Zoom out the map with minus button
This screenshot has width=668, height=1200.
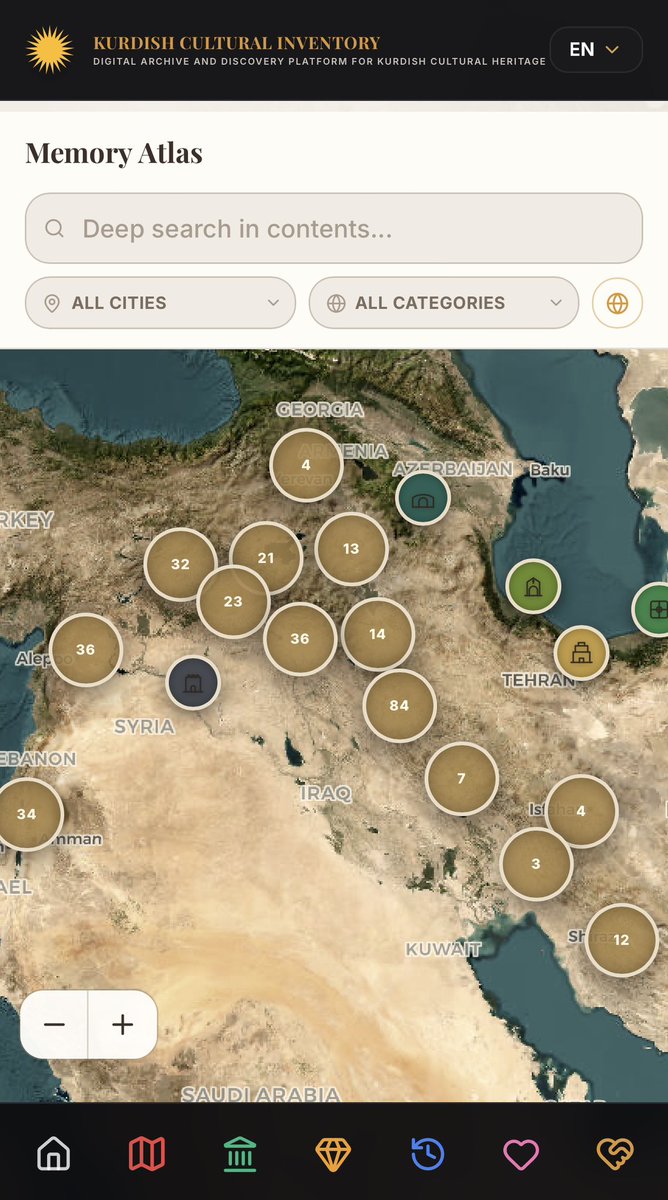pyautogui.click(x=54, y=1025)
